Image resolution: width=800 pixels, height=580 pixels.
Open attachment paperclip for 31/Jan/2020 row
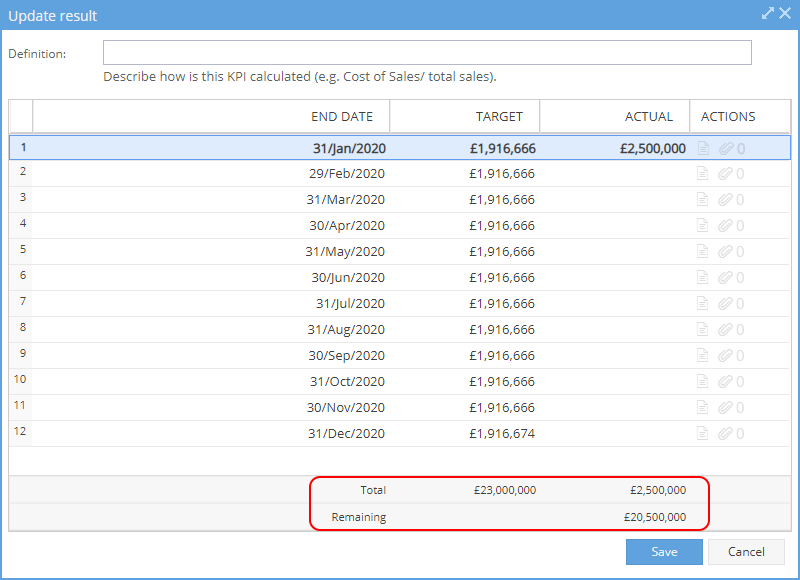coord(726,148)
